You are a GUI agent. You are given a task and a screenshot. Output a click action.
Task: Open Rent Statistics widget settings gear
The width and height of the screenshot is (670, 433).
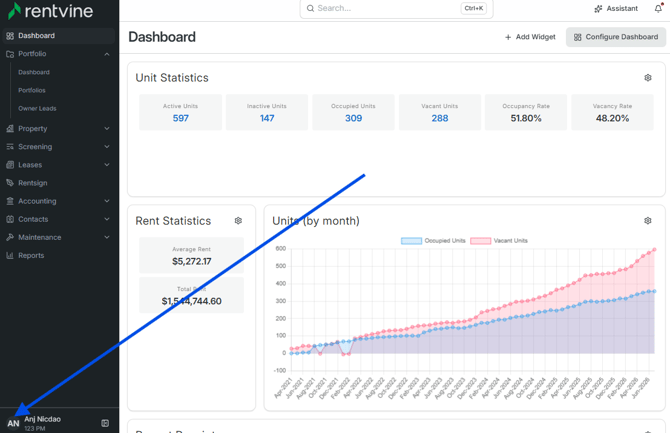tap(238, 221)
